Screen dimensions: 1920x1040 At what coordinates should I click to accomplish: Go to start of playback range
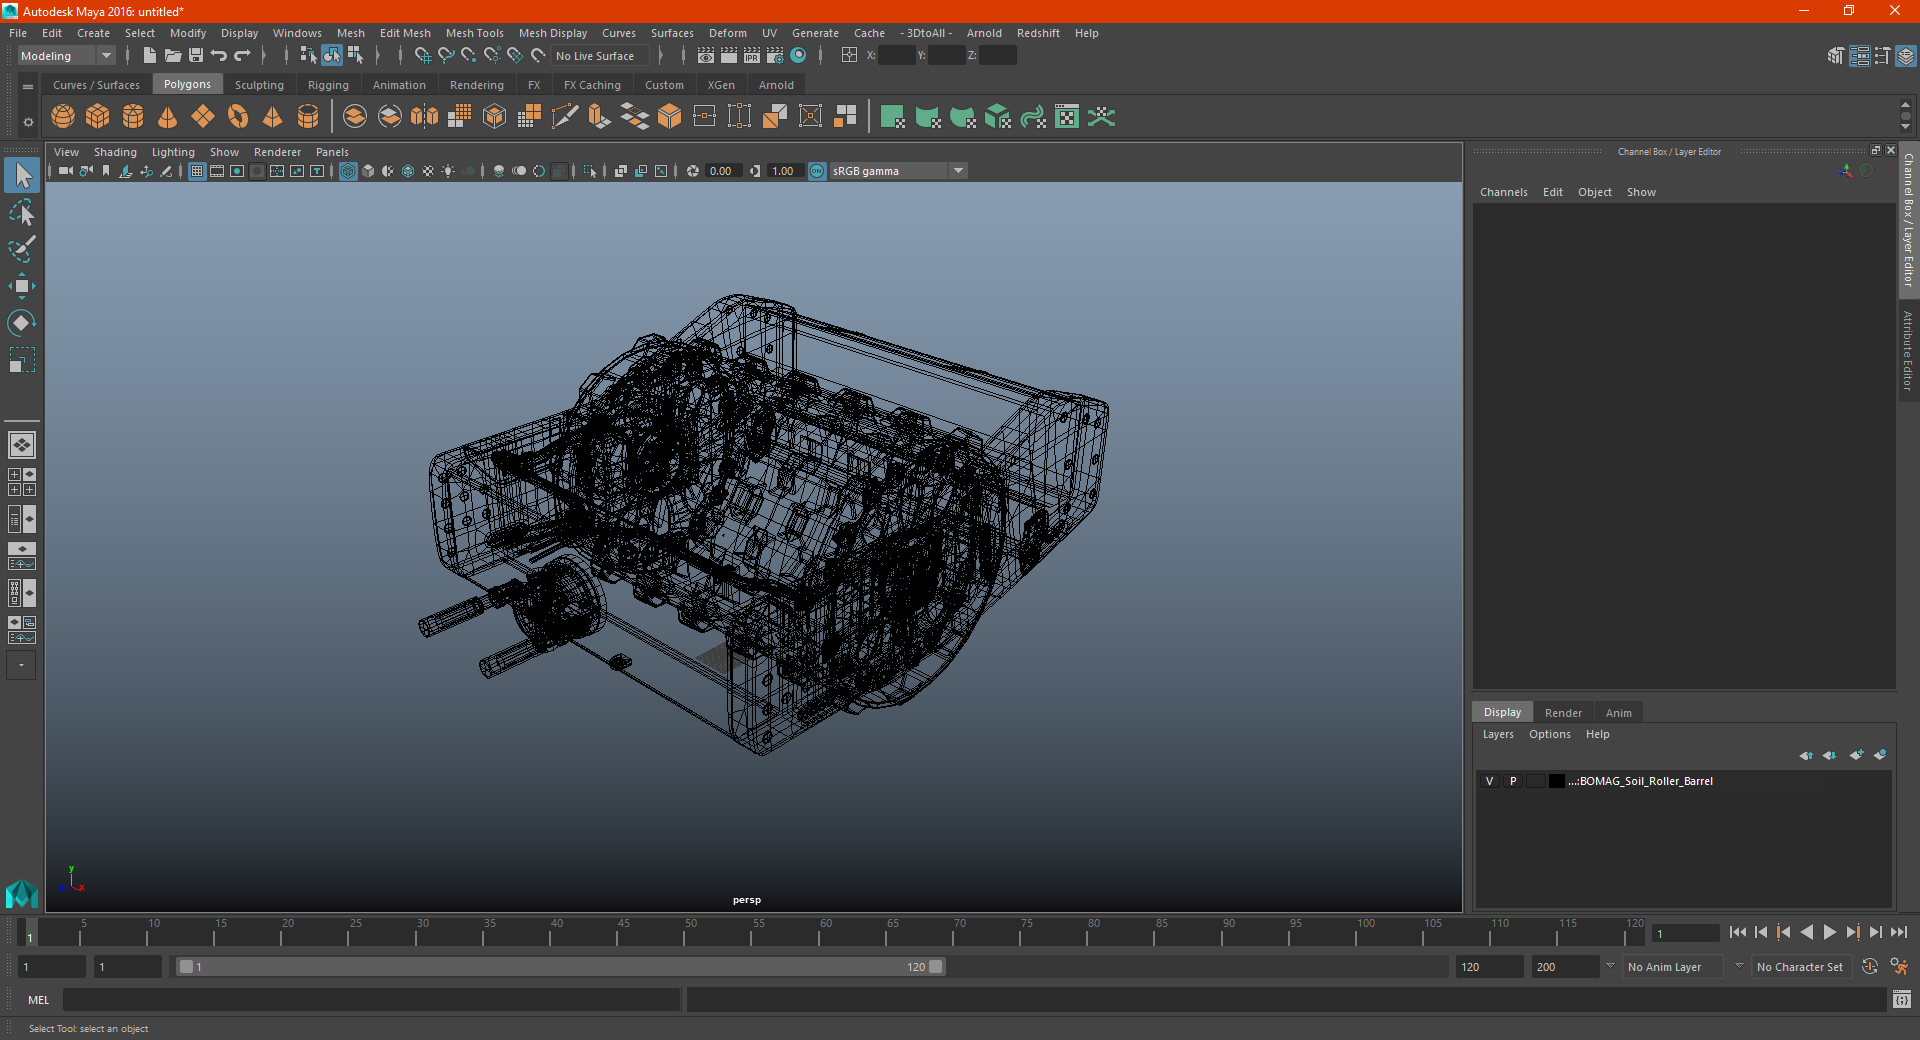click(x=1738, y=932)
